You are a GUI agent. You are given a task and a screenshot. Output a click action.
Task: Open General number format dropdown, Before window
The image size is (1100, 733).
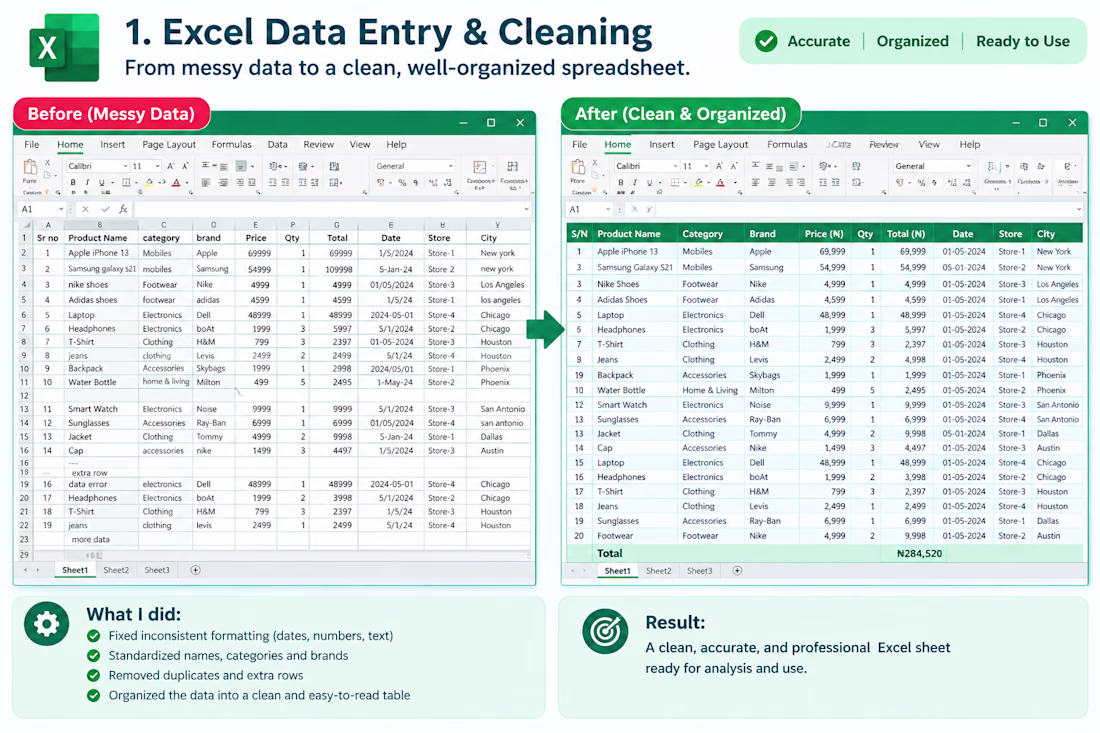pos(450,166)
